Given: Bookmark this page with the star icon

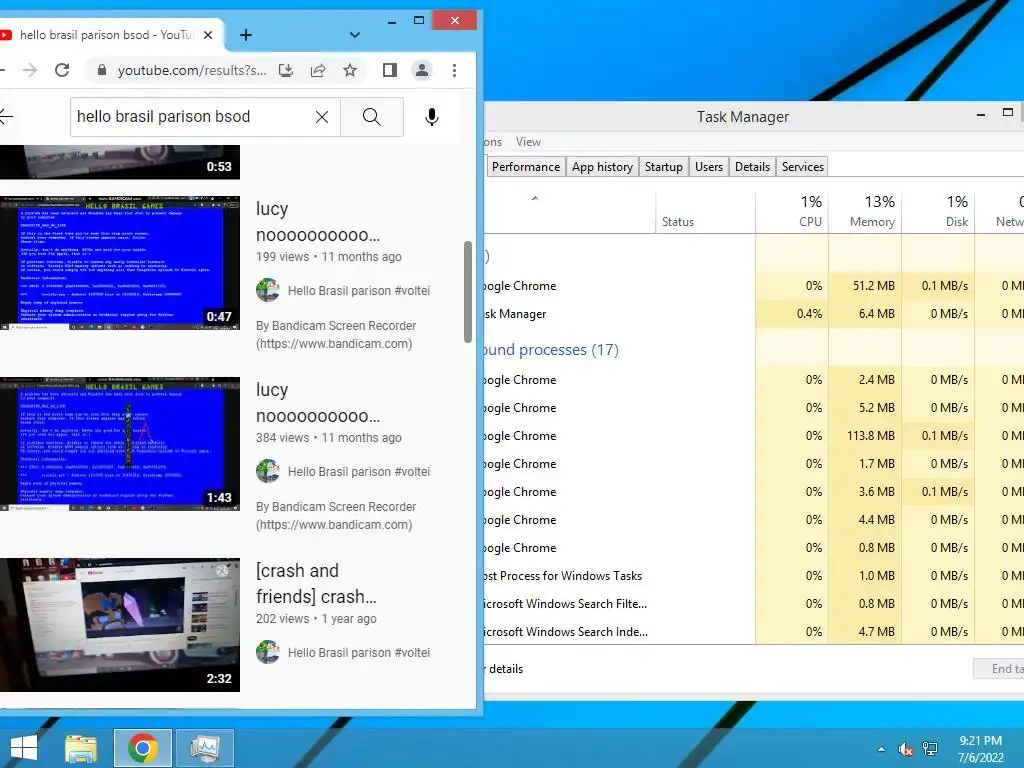Looking at the screenshot, I should point(350,70).
